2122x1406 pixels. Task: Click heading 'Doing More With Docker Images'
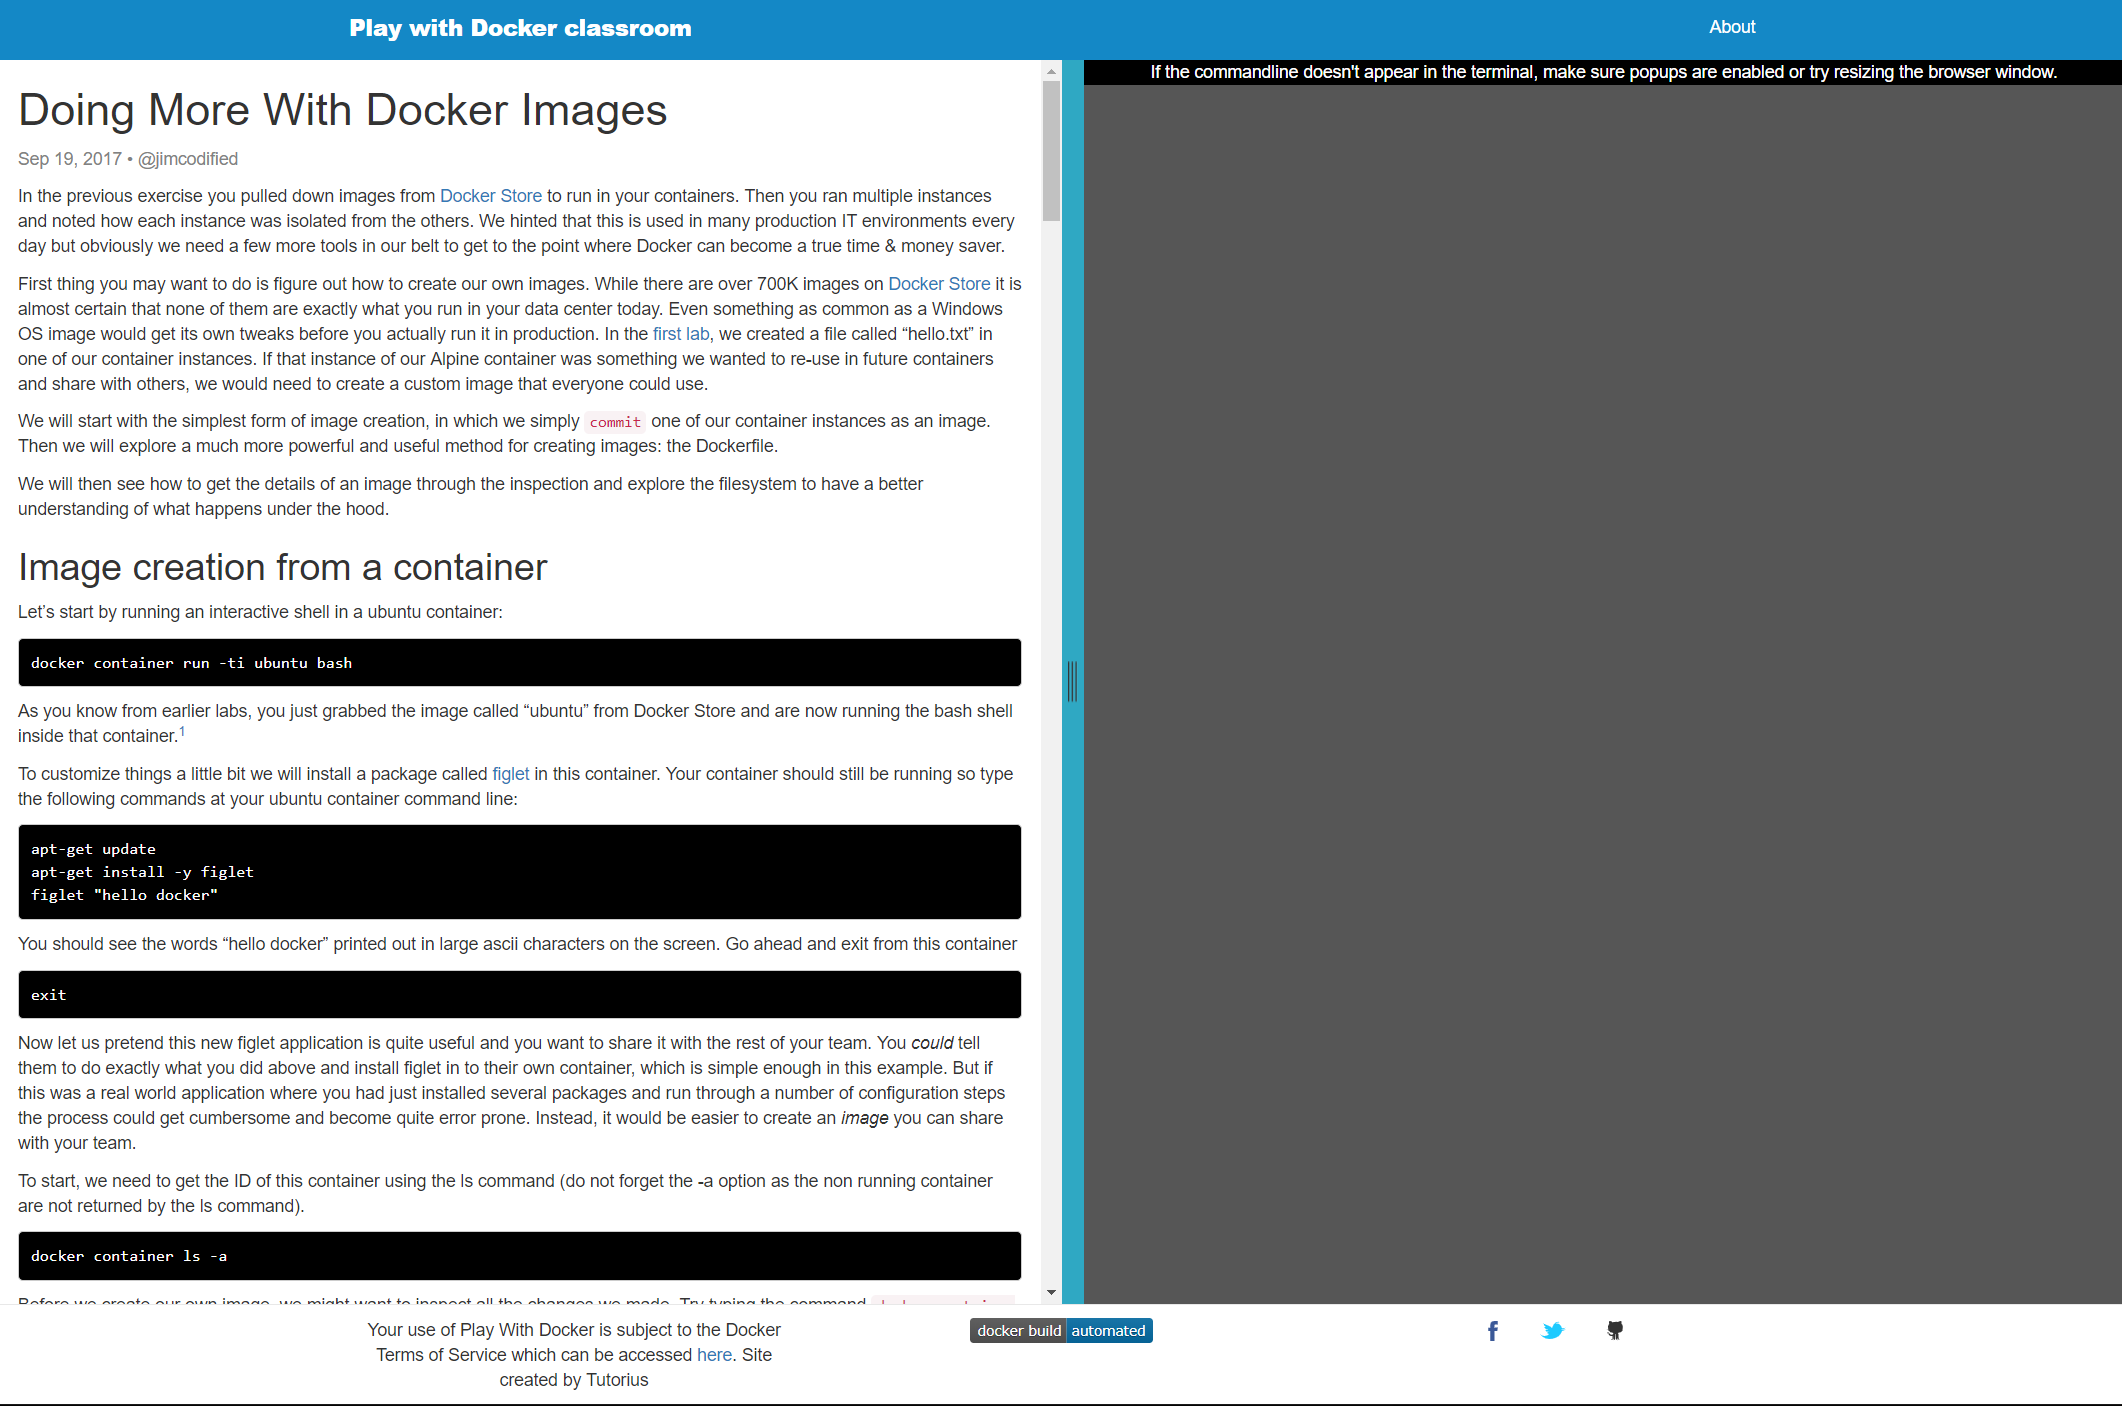[x=342, y=110]
